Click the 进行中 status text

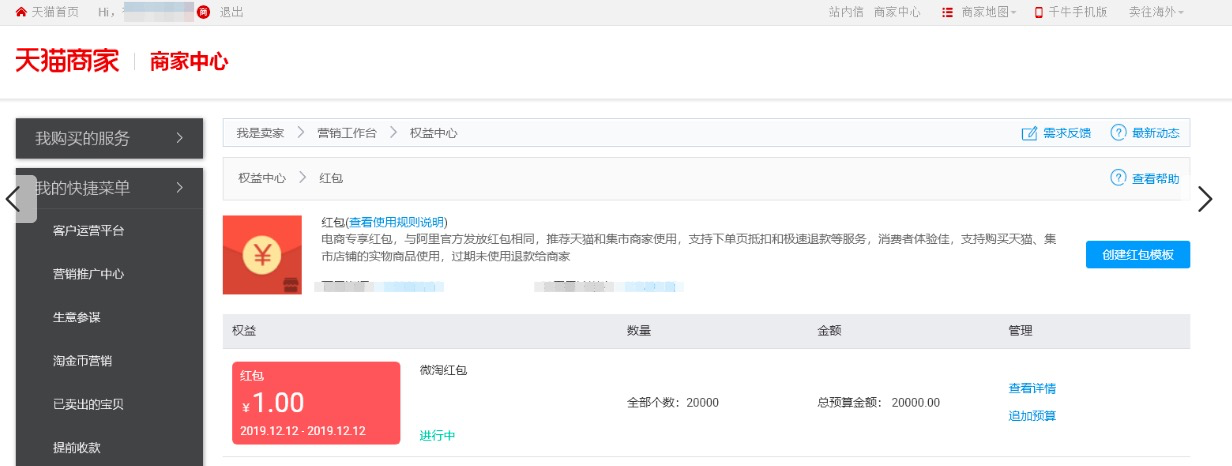437,436
